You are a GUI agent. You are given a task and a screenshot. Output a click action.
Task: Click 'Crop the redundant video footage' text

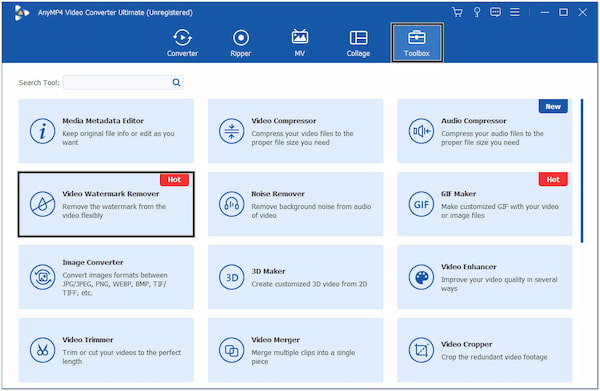click(x=494, y=357)
